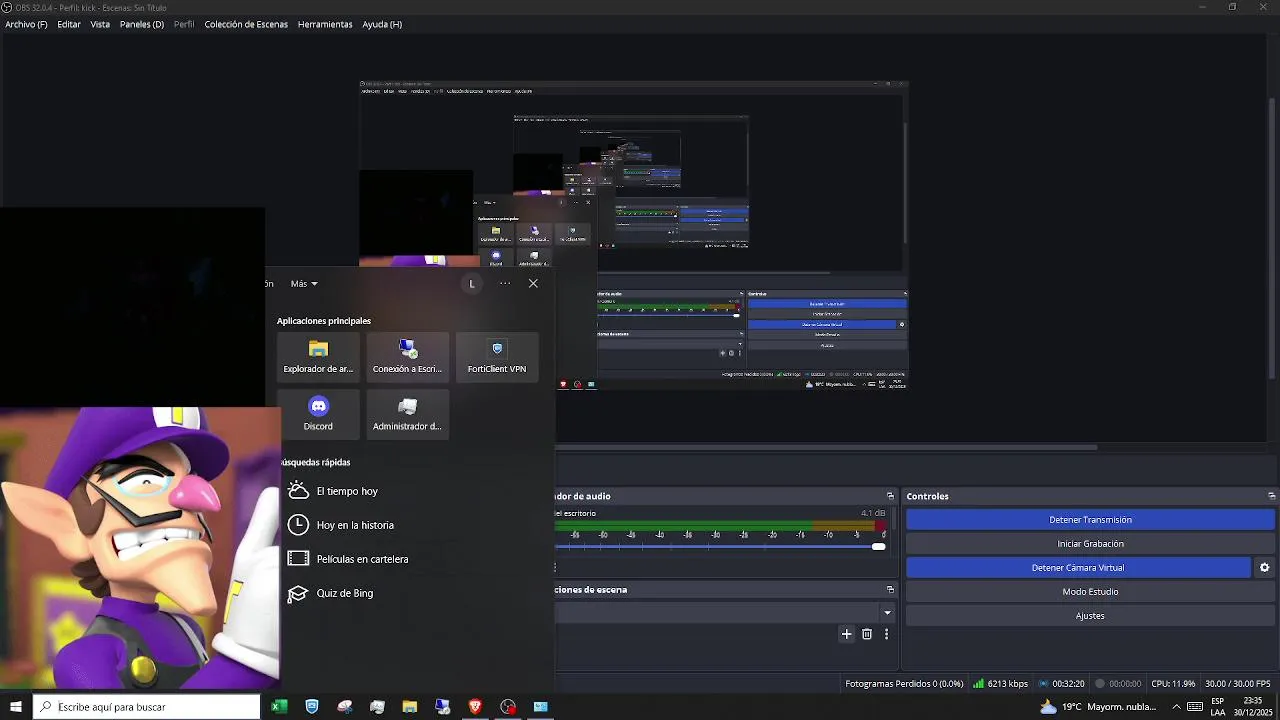Undock the audio mixer panel
1280x720 pixels.
coord(890,496)
